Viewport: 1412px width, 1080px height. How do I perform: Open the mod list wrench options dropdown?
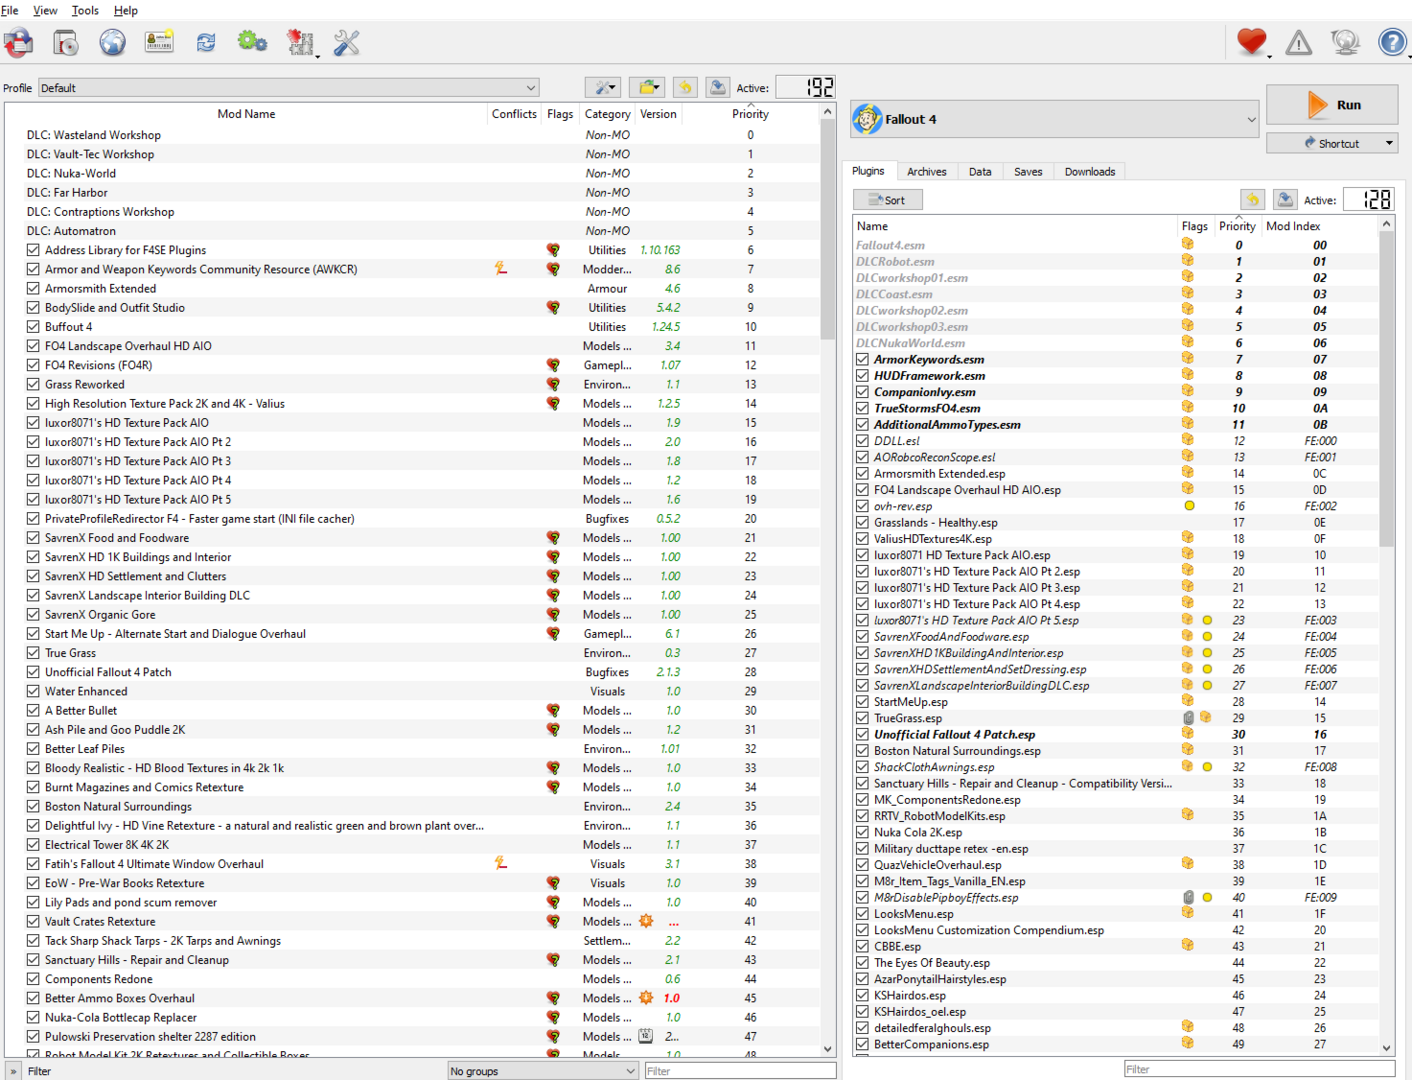point(602,88)
